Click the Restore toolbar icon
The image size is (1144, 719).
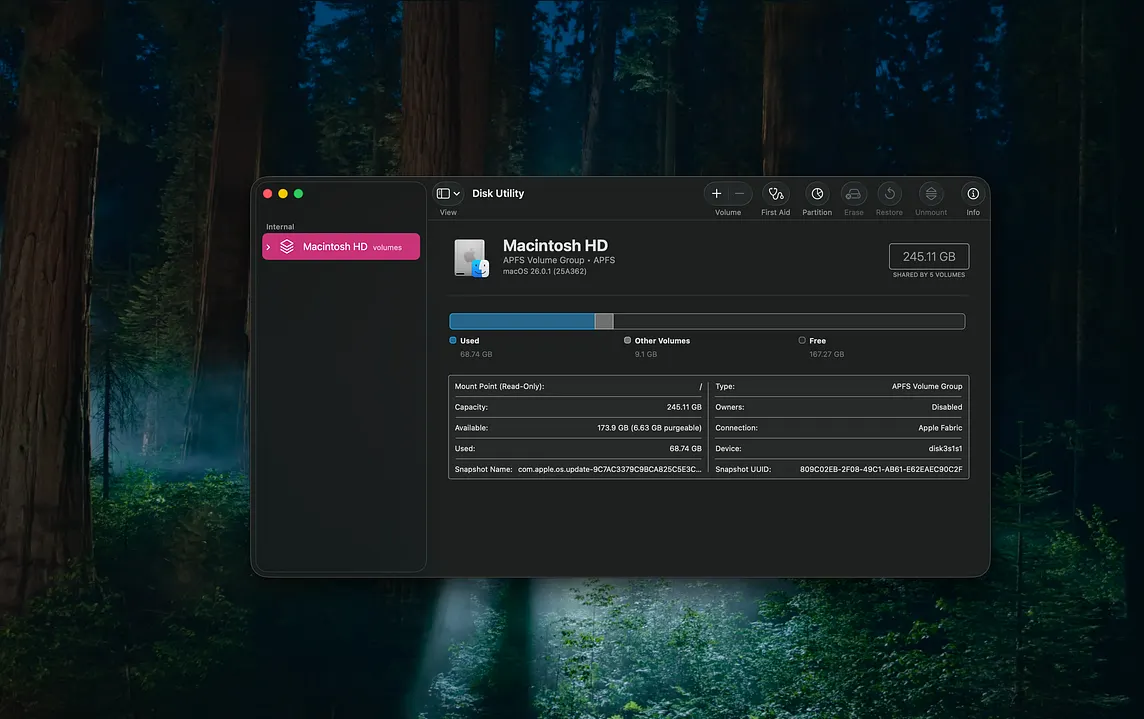coord(889,193)
